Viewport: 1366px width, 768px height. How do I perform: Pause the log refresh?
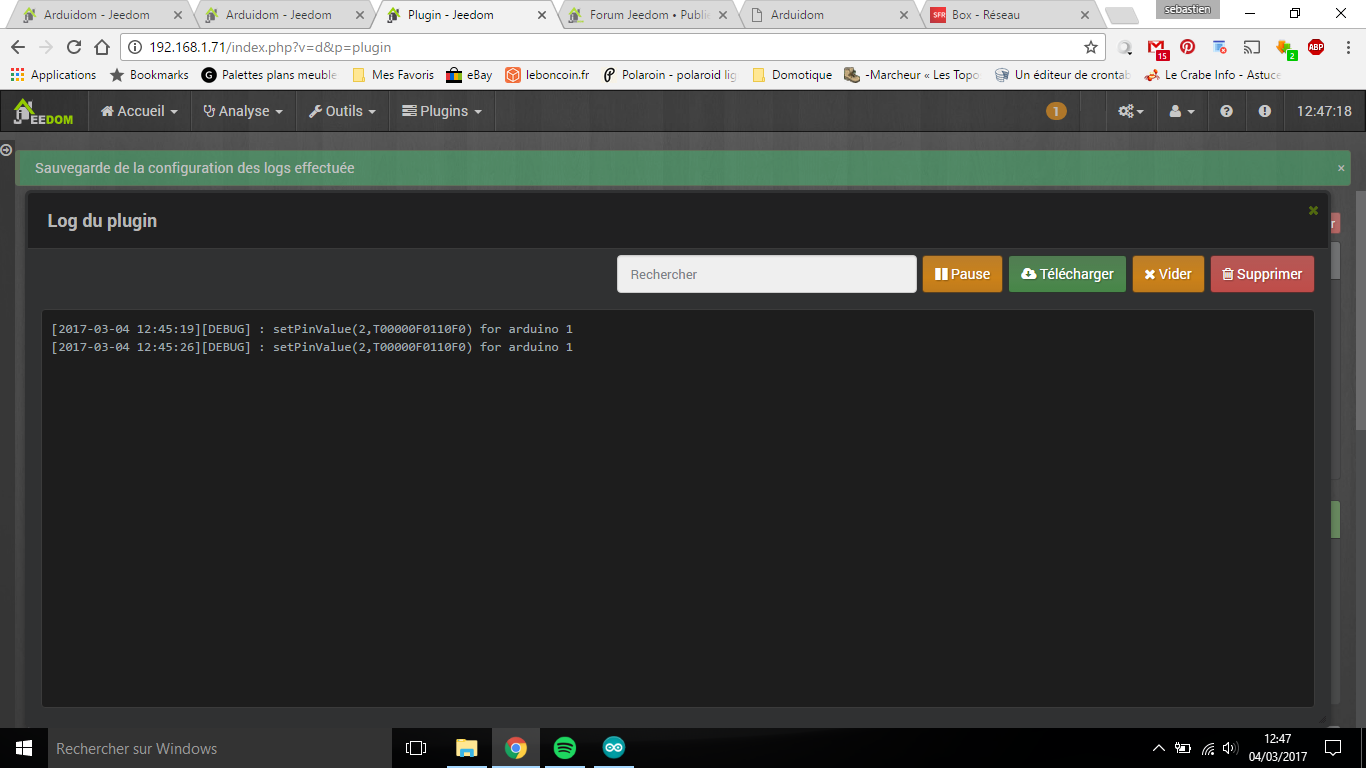click(x=962, y=274)
